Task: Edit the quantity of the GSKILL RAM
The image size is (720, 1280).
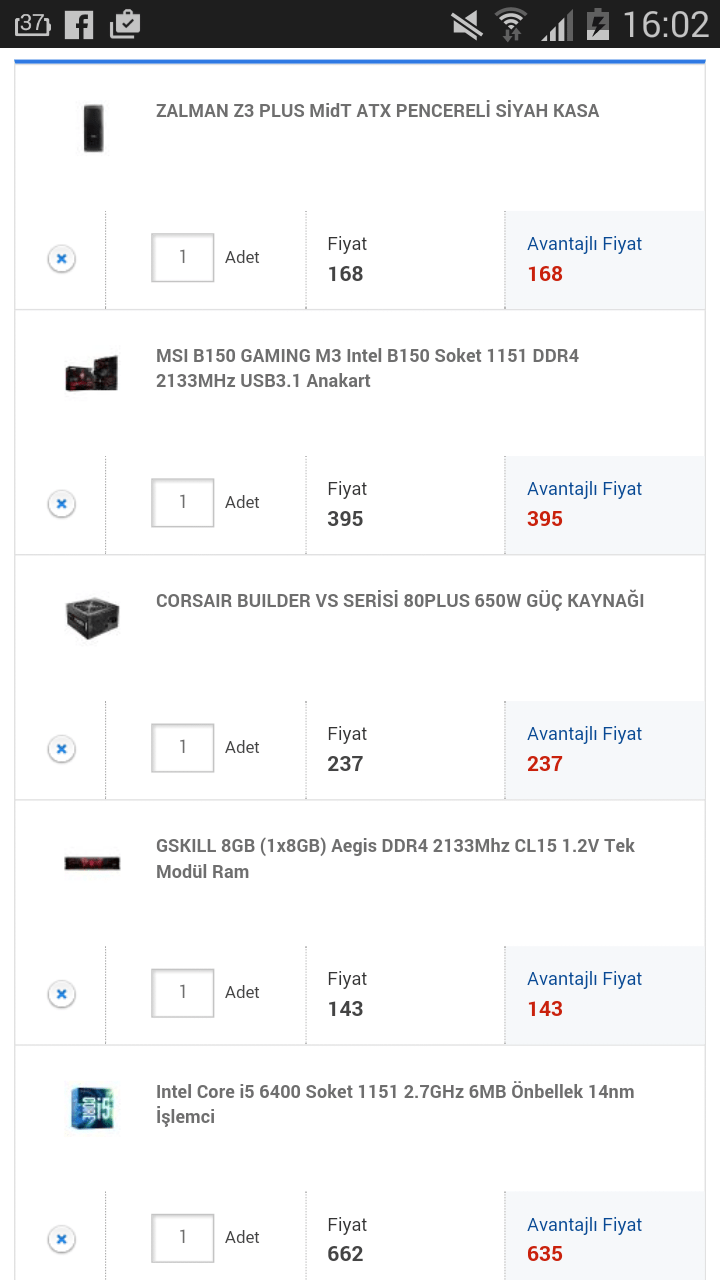Action: tap(182, 992)
